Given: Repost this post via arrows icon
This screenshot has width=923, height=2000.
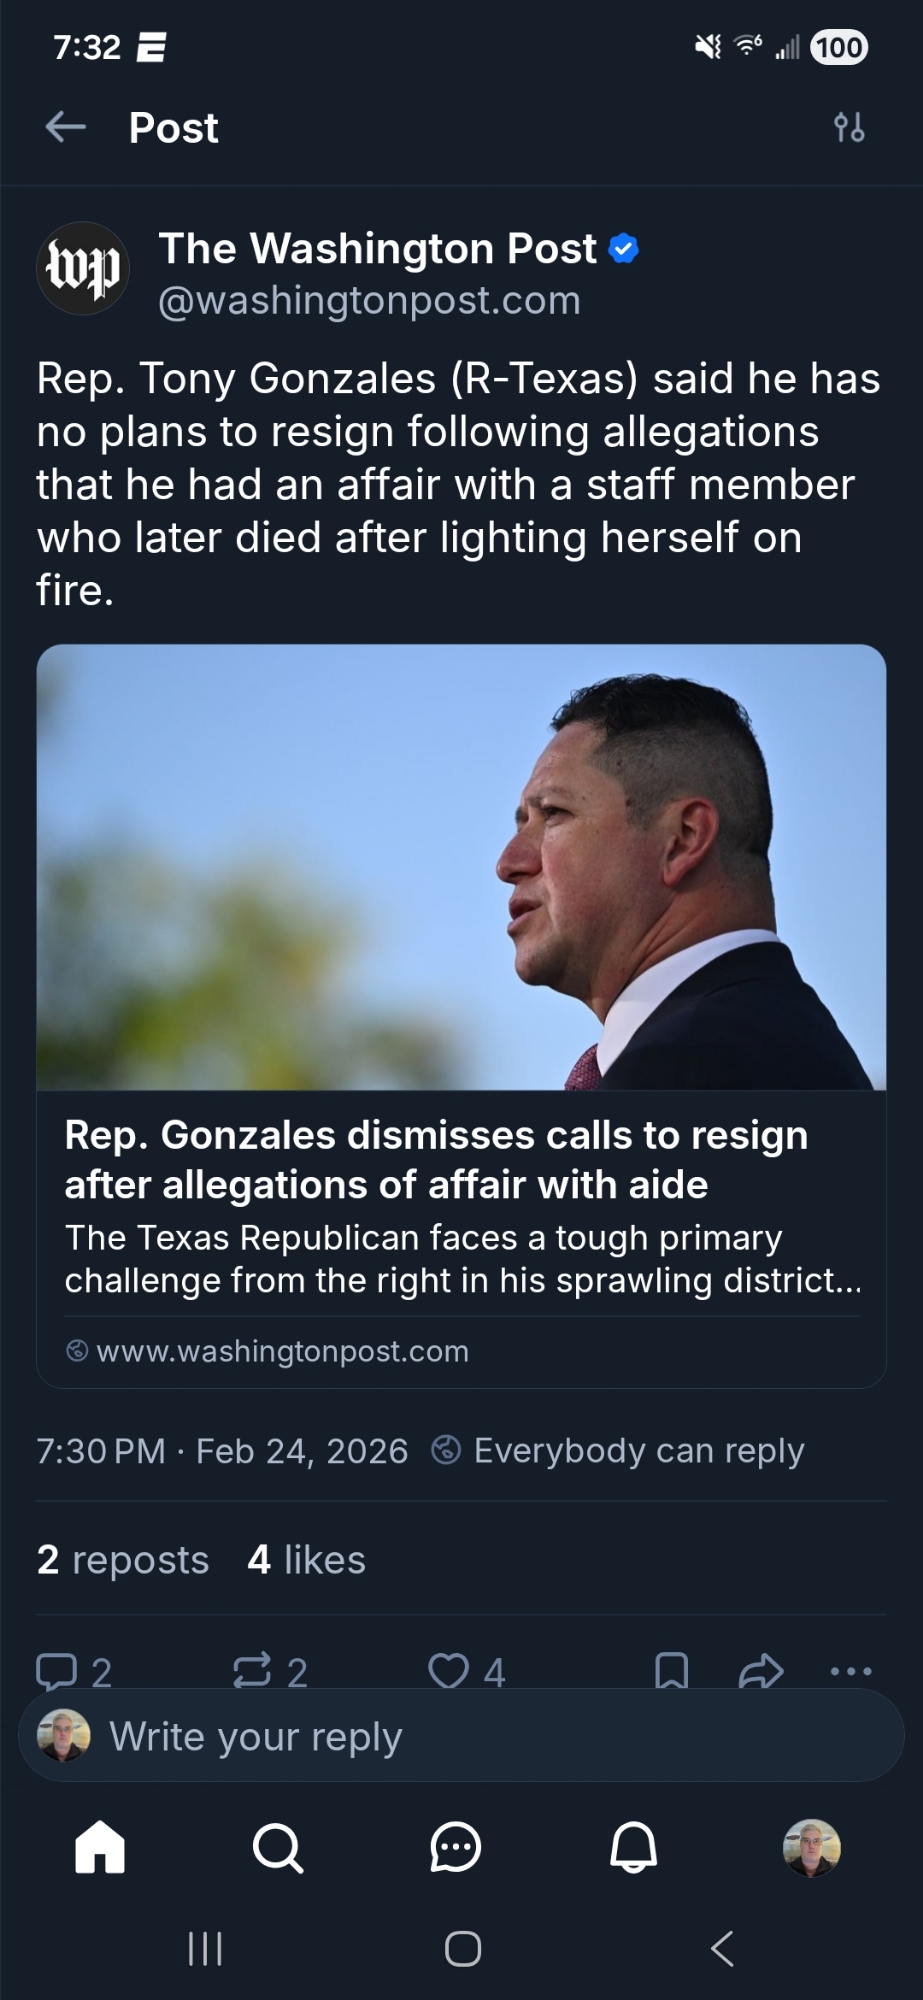Looking at the screenshot, I should (252, 1669).
